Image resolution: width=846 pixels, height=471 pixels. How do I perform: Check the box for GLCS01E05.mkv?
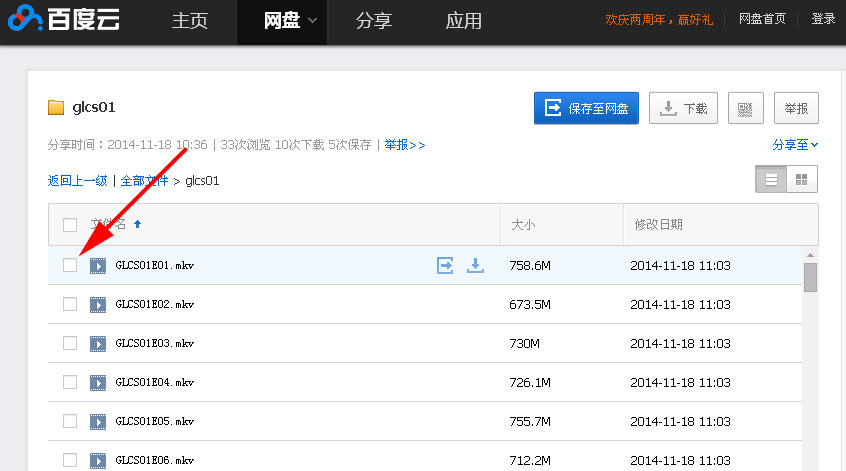point(70,421)
